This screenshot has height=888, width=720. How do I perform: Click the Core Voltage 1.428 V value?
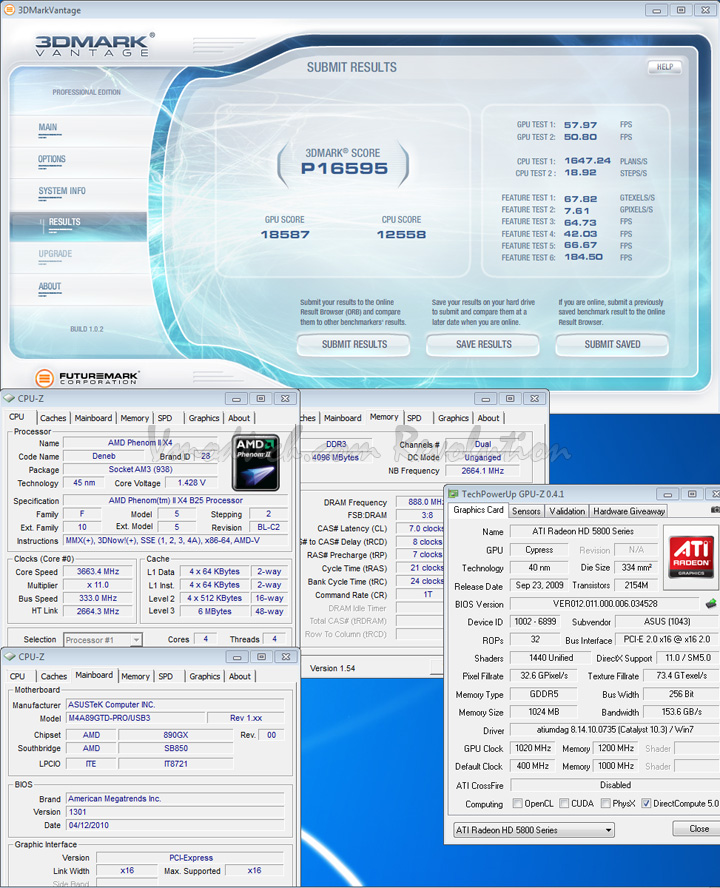coord(191,483)
